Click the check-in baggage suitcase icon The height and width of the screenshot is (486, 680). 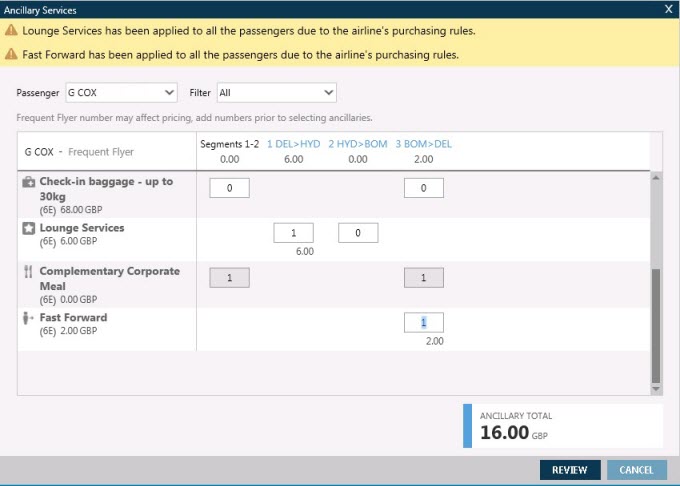[29, 183]
